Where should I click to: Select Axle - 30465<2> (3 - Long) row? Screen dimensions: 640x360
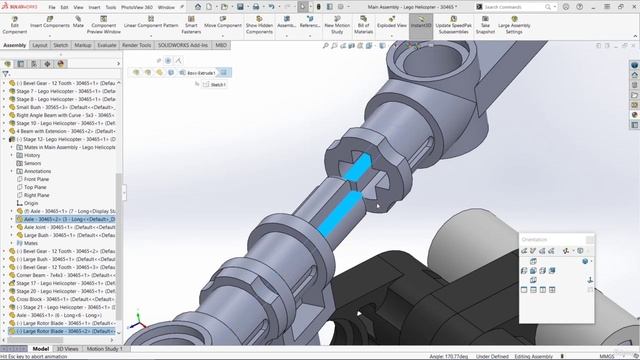point(66,219)
